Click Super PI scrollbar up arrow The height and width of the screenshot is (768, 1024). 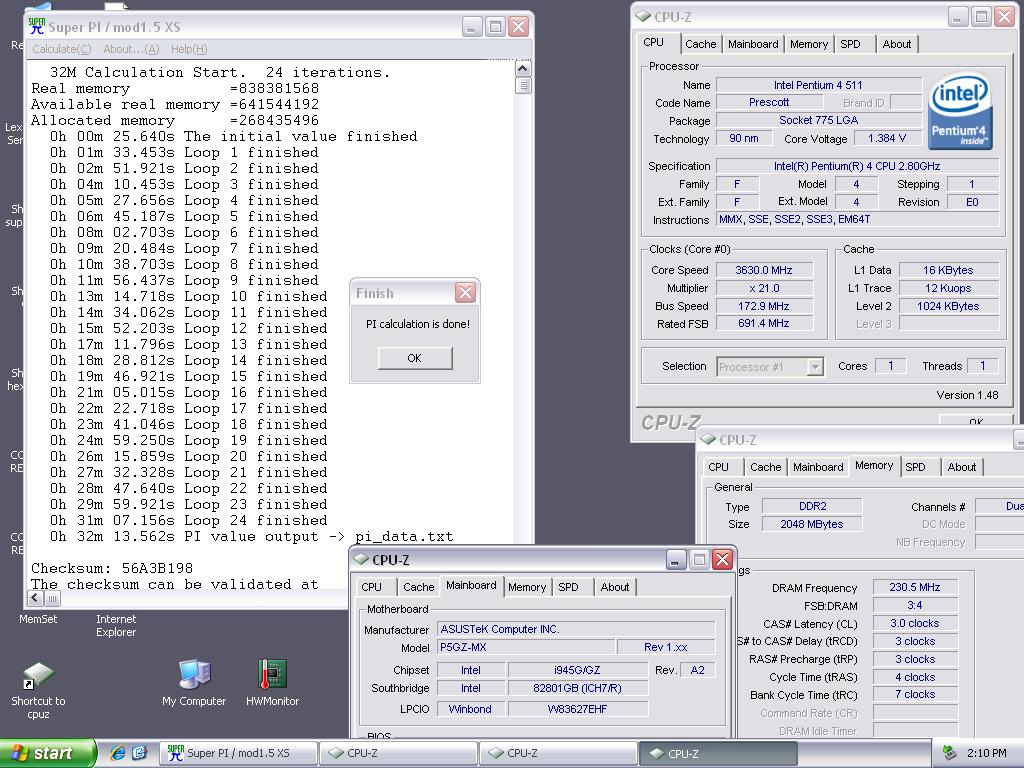pos(523,69)
